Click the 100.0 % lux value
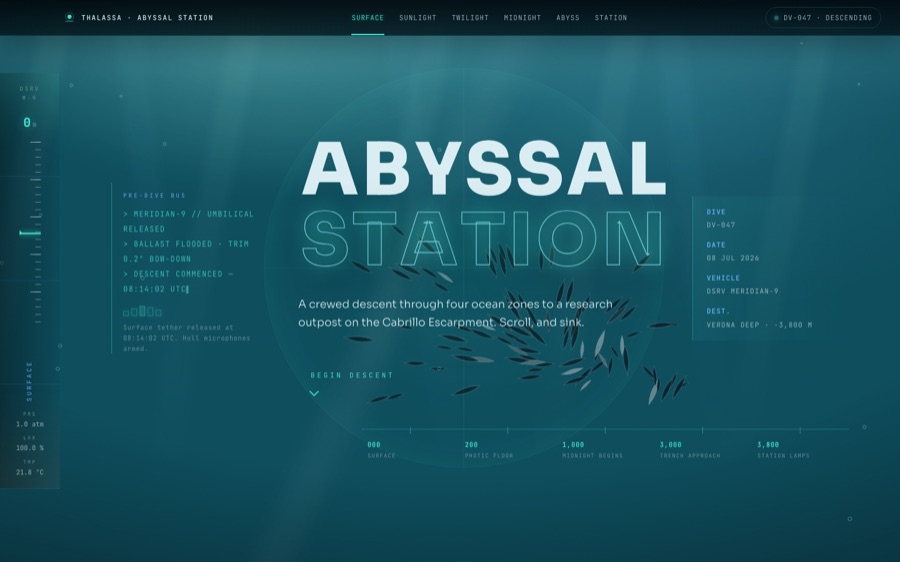 tap(30, 448)
